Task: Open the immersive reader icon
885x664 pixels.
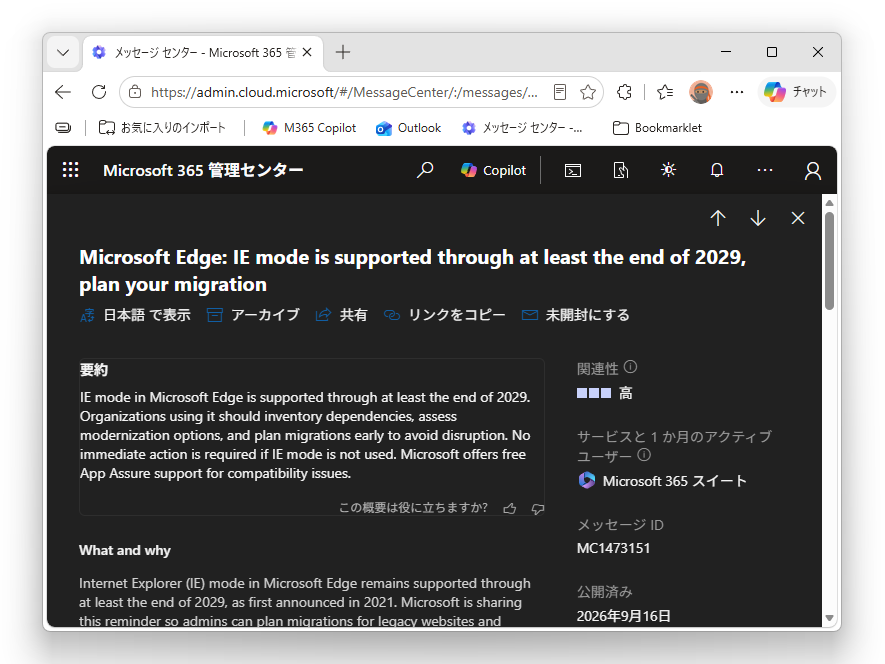Action: point(559,92)
